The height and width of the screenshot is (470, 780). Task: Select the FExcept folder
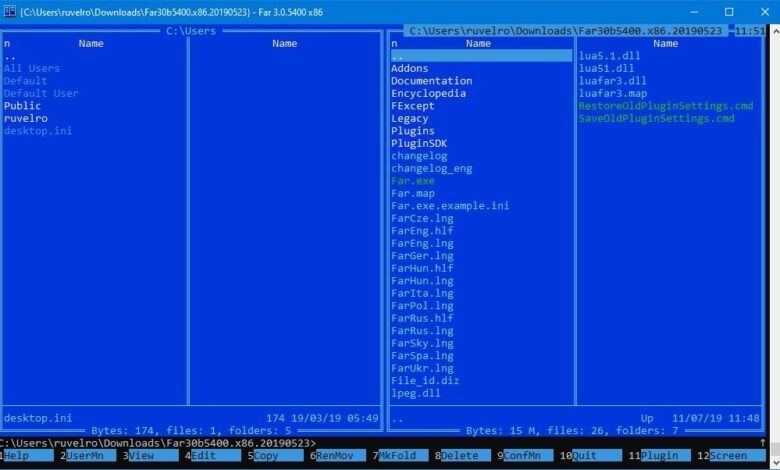412,106
